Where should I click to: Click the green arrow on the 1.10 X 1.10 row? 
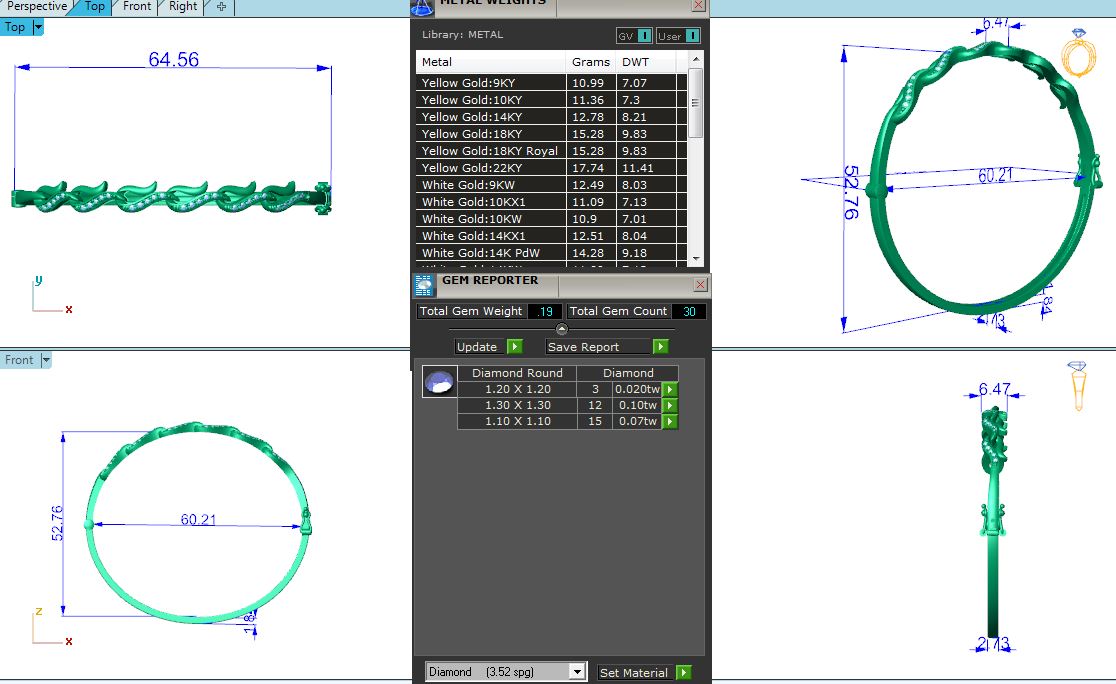click(x=670, y=422)
